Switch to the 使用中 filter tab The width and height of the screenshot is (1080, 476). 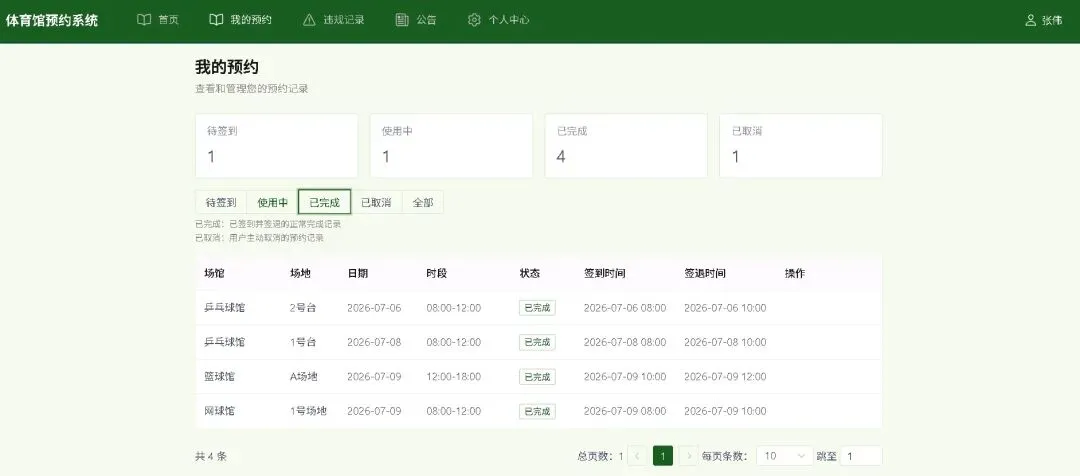(x=273, y=203)
